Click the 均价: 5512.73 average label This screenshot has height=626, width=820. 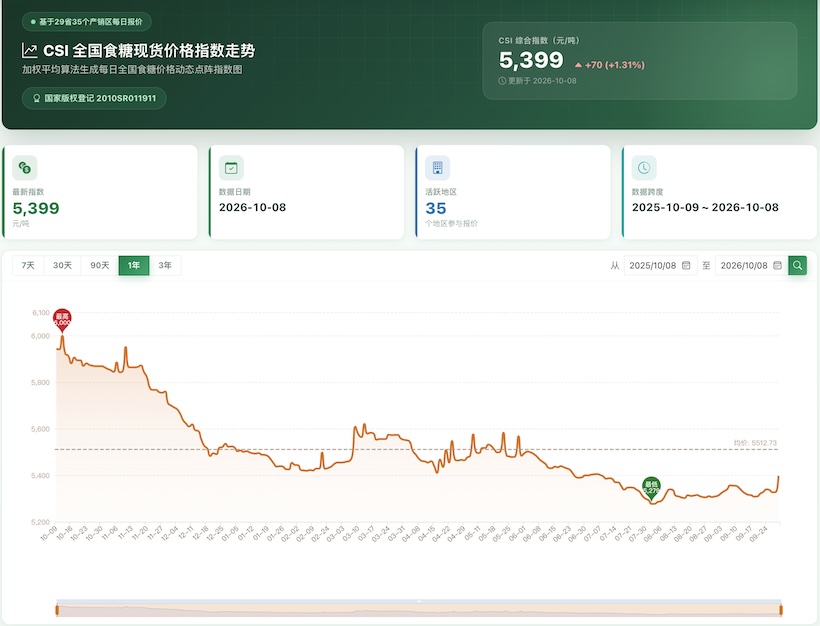[755, 443]
